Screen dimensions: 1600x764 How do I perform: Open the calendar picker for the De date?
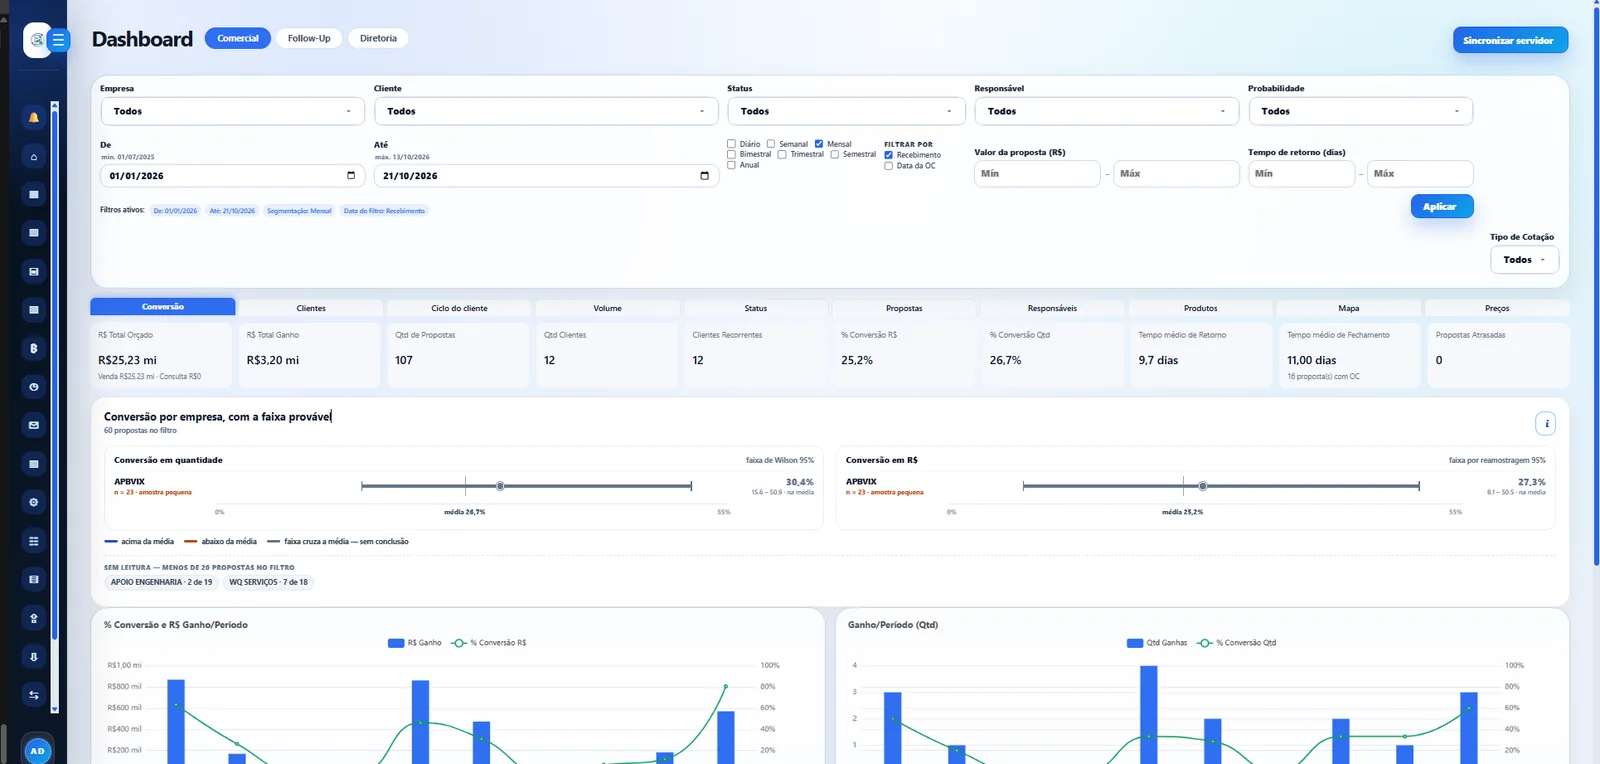click(x=351, y=175)
